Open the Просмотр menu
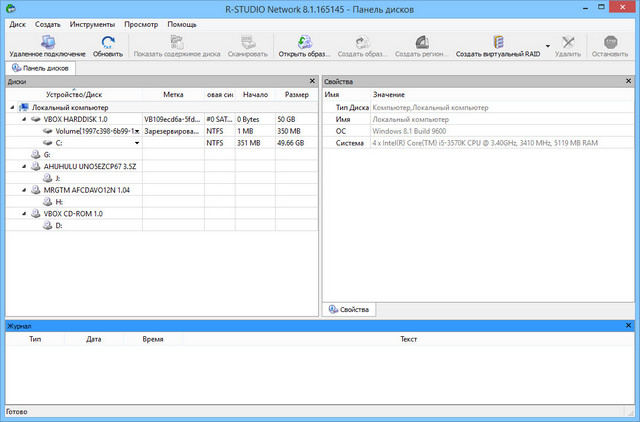The height and width of the screenshot is (422, 640). point(141,23)
